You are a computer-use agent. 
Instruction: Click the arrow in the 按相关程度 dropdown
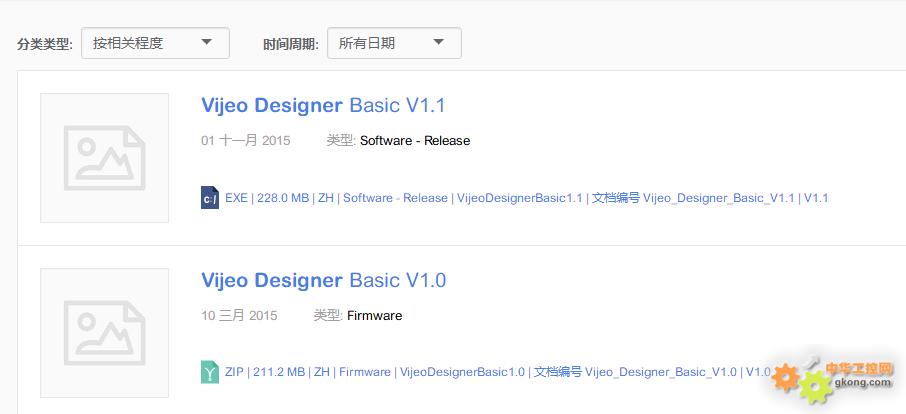207,42
